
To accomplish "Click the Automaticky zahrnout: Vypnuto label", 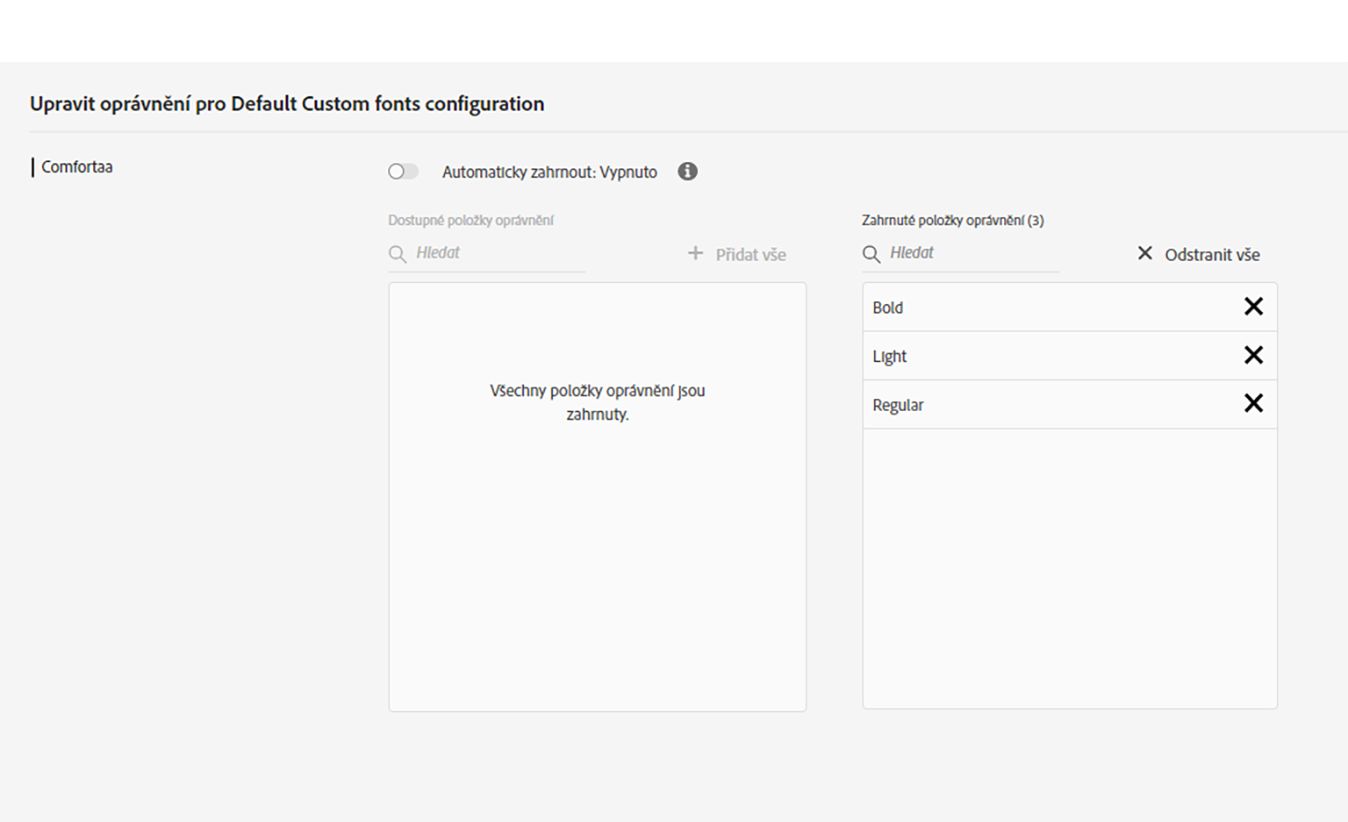I will coord(550,172).
